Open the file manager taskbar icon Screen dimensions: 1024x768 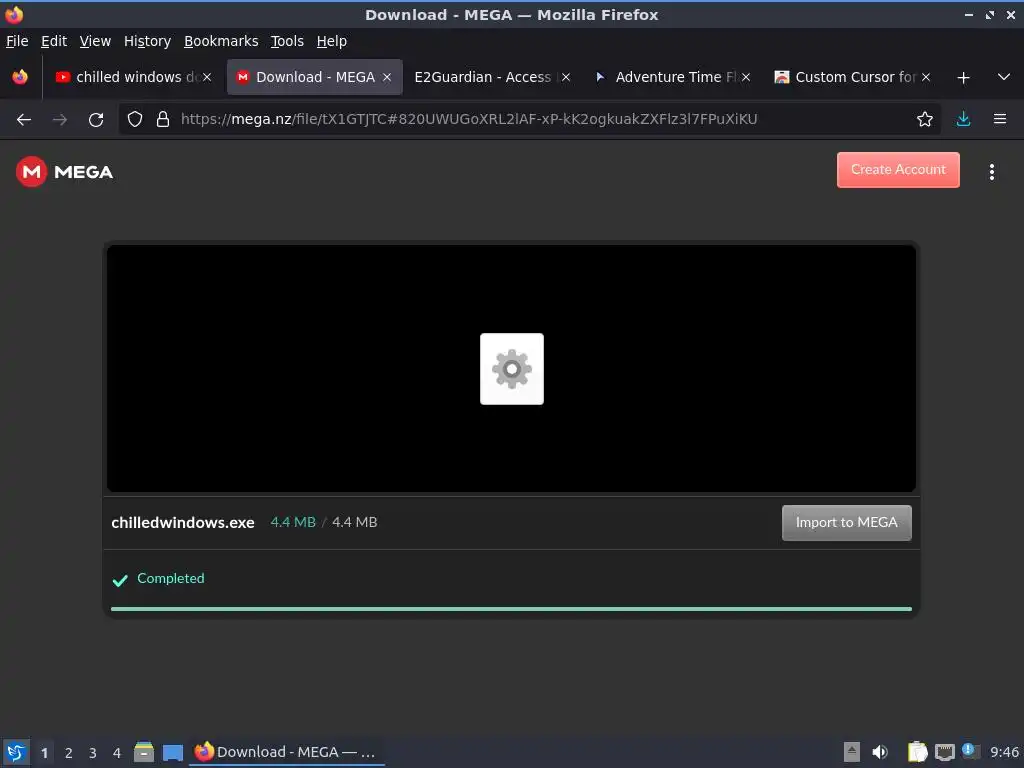pyautogui.click(x=144, y=752)
